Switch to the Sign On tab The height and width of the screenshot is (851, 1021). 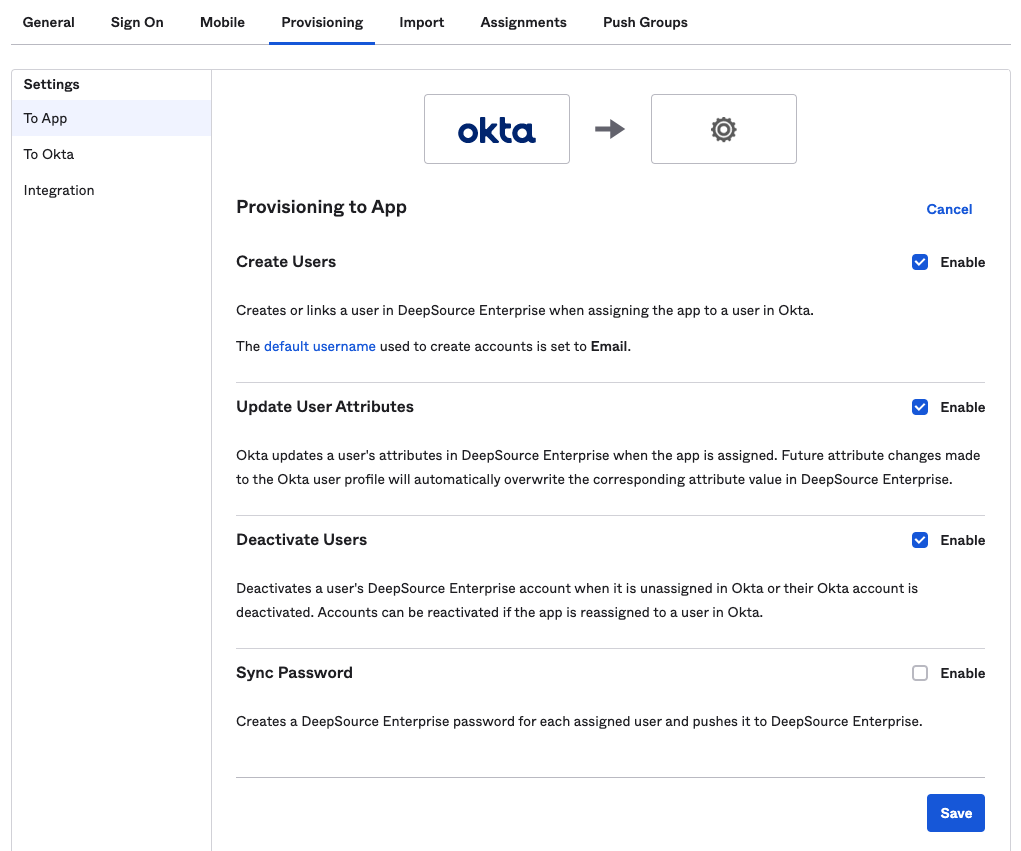pyautogui.click(x=137, y=22)
